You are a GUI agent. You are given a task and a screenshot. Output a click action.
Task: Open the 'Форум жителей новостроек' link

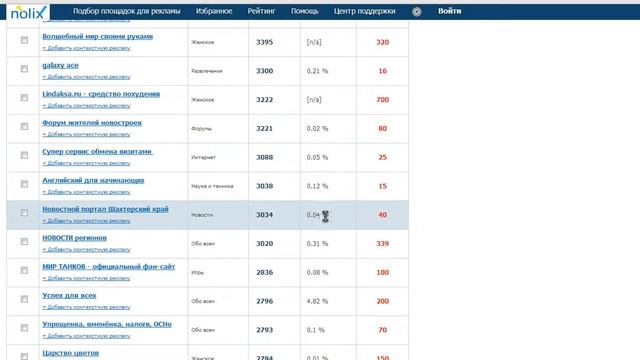92,122
